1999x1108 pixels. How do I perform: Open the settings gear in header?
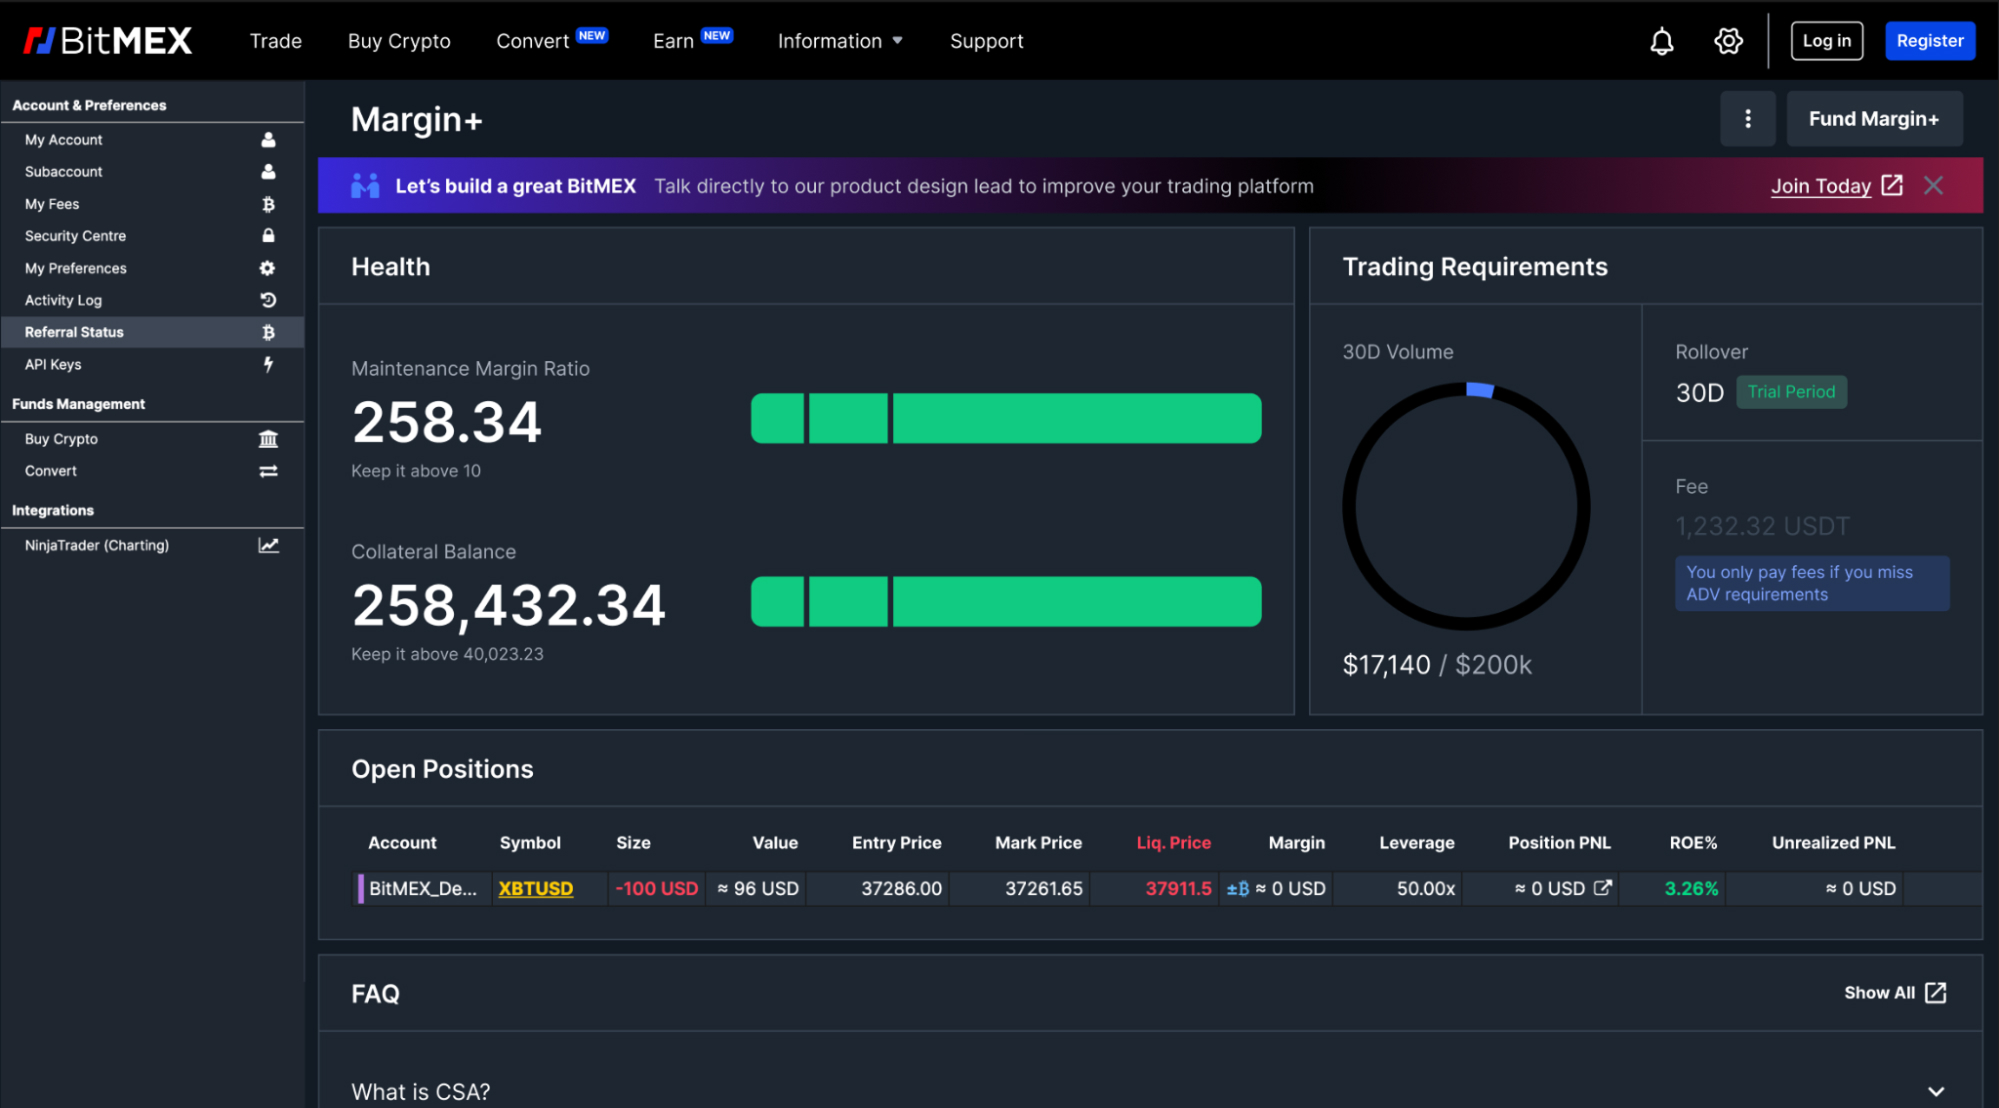tap(1728, 41)
